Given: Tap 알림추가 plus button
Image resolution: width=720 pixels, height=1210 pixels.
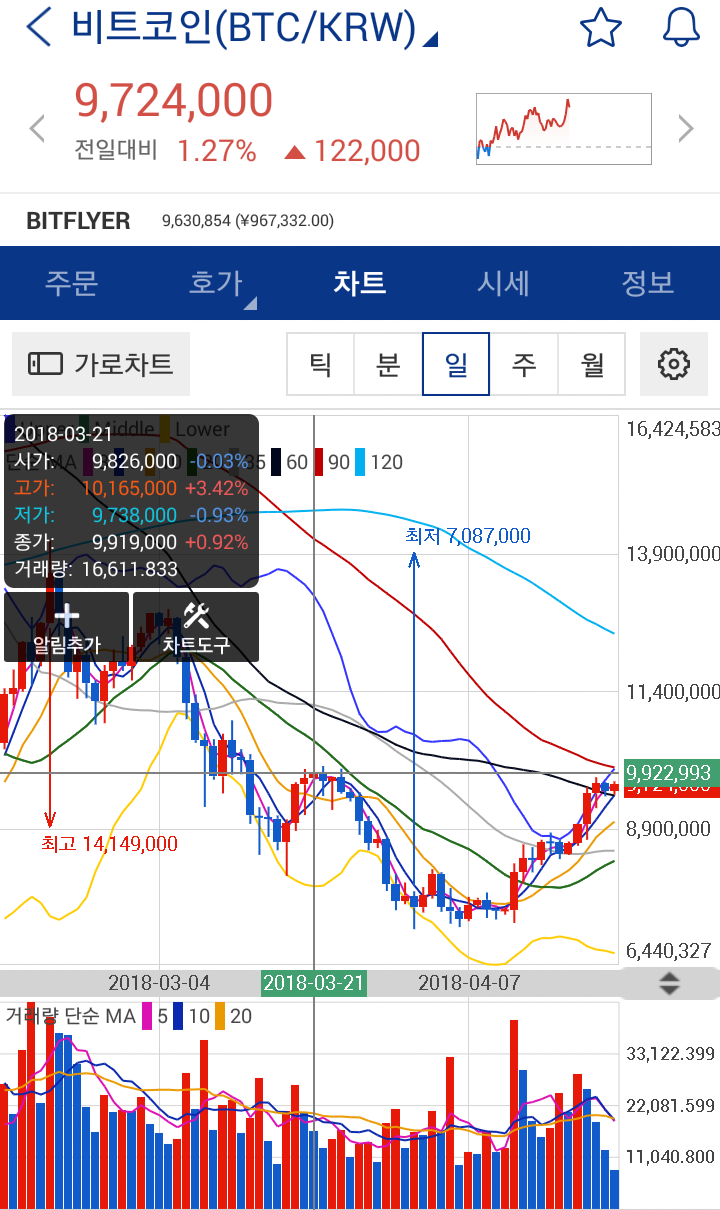Looking at the screenshot, I should [x=67, y=627].
